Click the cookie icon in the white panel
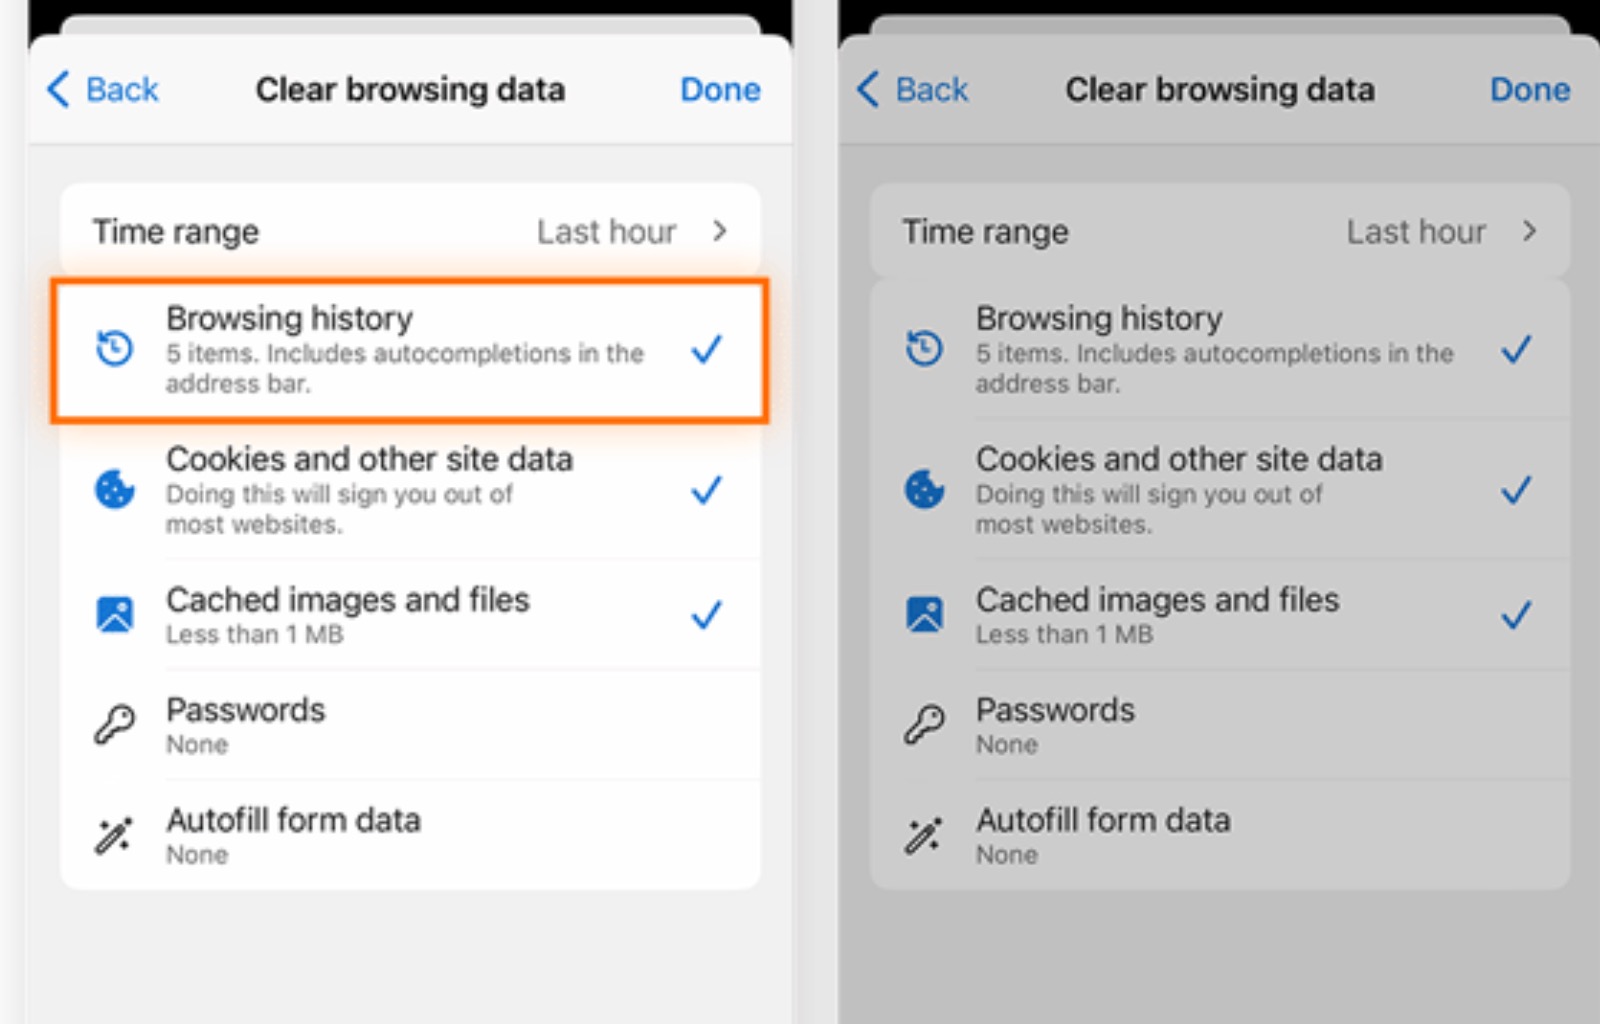This screenshot has width=1600, height=1024. click(x=114, y=489)
